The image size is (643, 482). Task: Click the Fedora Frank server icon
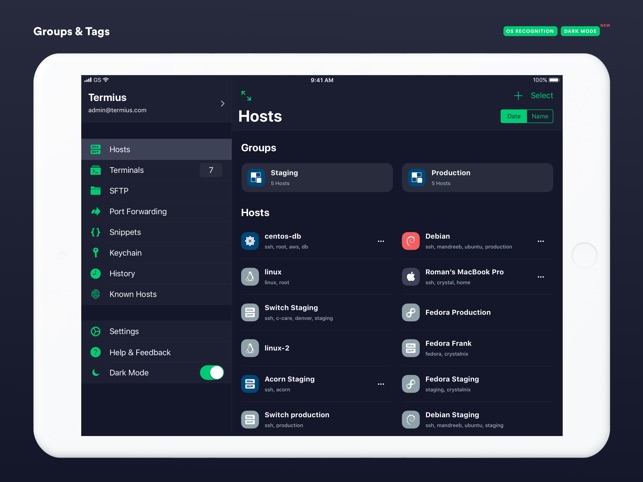410,348
